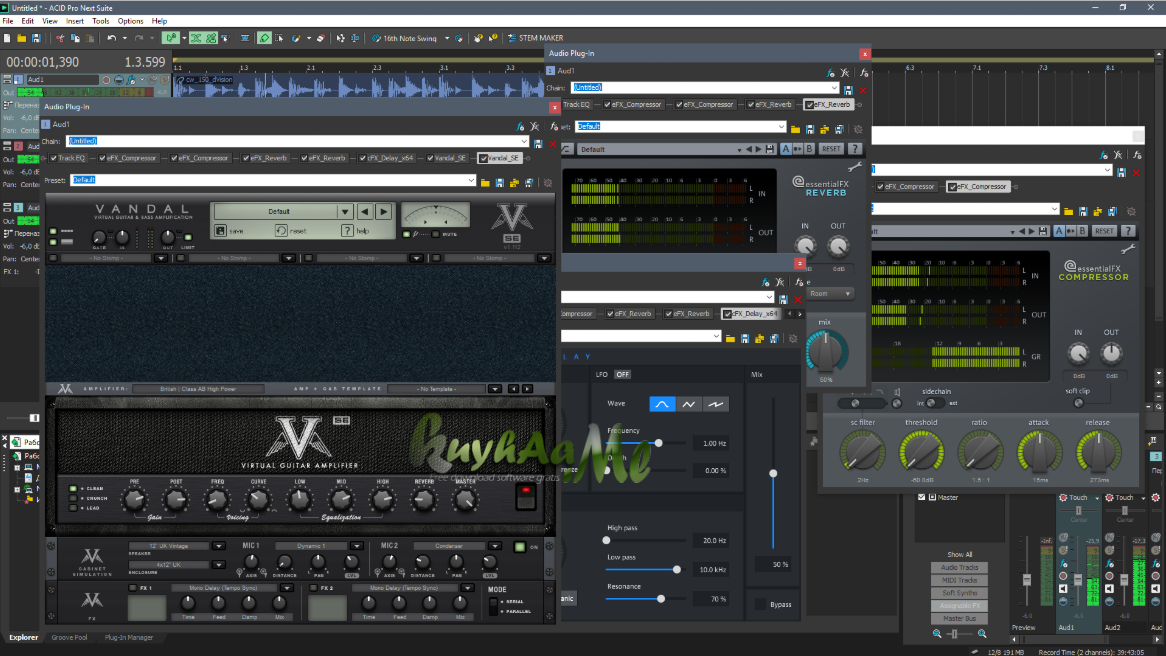
Task: Click the STEM MAKER toolbar button
Action: 535,38
